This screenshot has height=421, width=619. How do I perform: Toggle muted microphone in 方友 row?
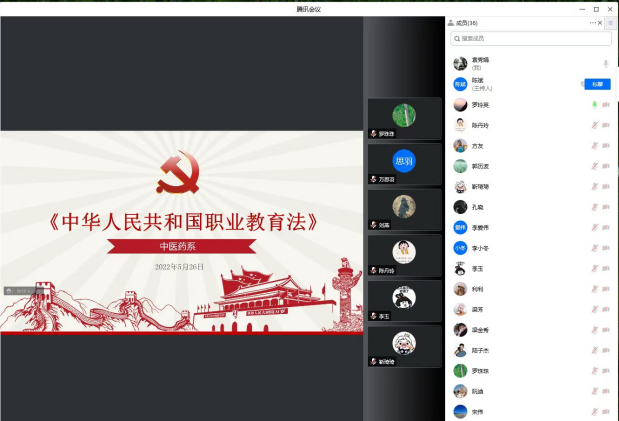[595, 146]
